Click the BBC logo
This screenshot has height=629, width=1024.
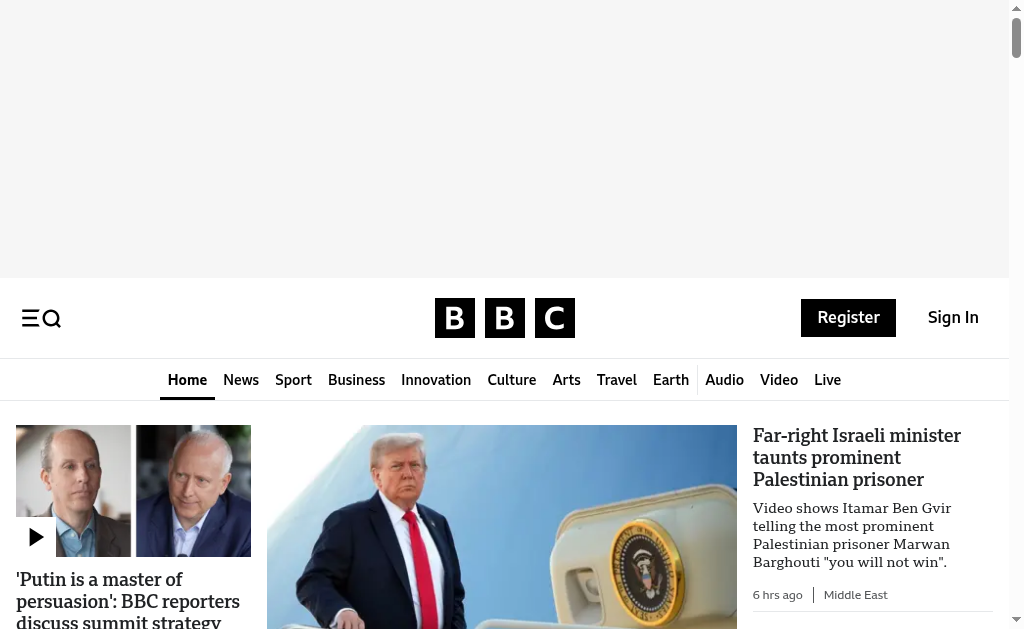(505, 318)
